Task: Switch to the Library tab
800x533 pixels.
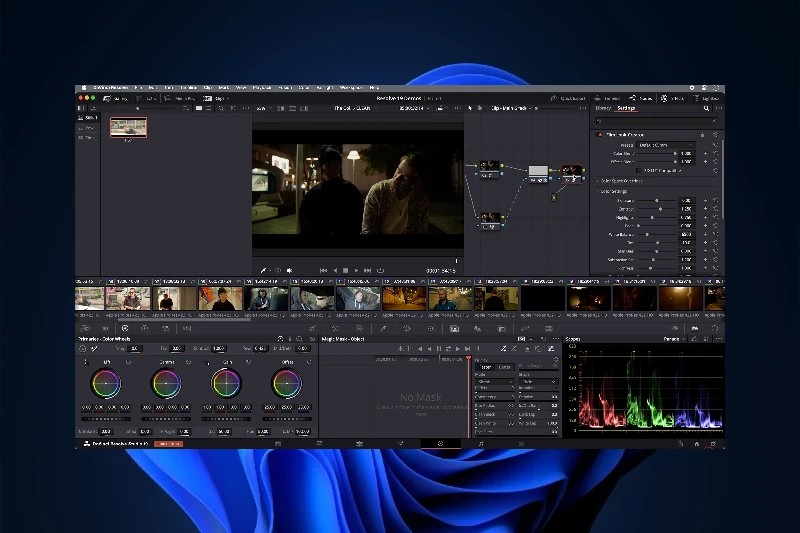Action: tap(603, 108)
